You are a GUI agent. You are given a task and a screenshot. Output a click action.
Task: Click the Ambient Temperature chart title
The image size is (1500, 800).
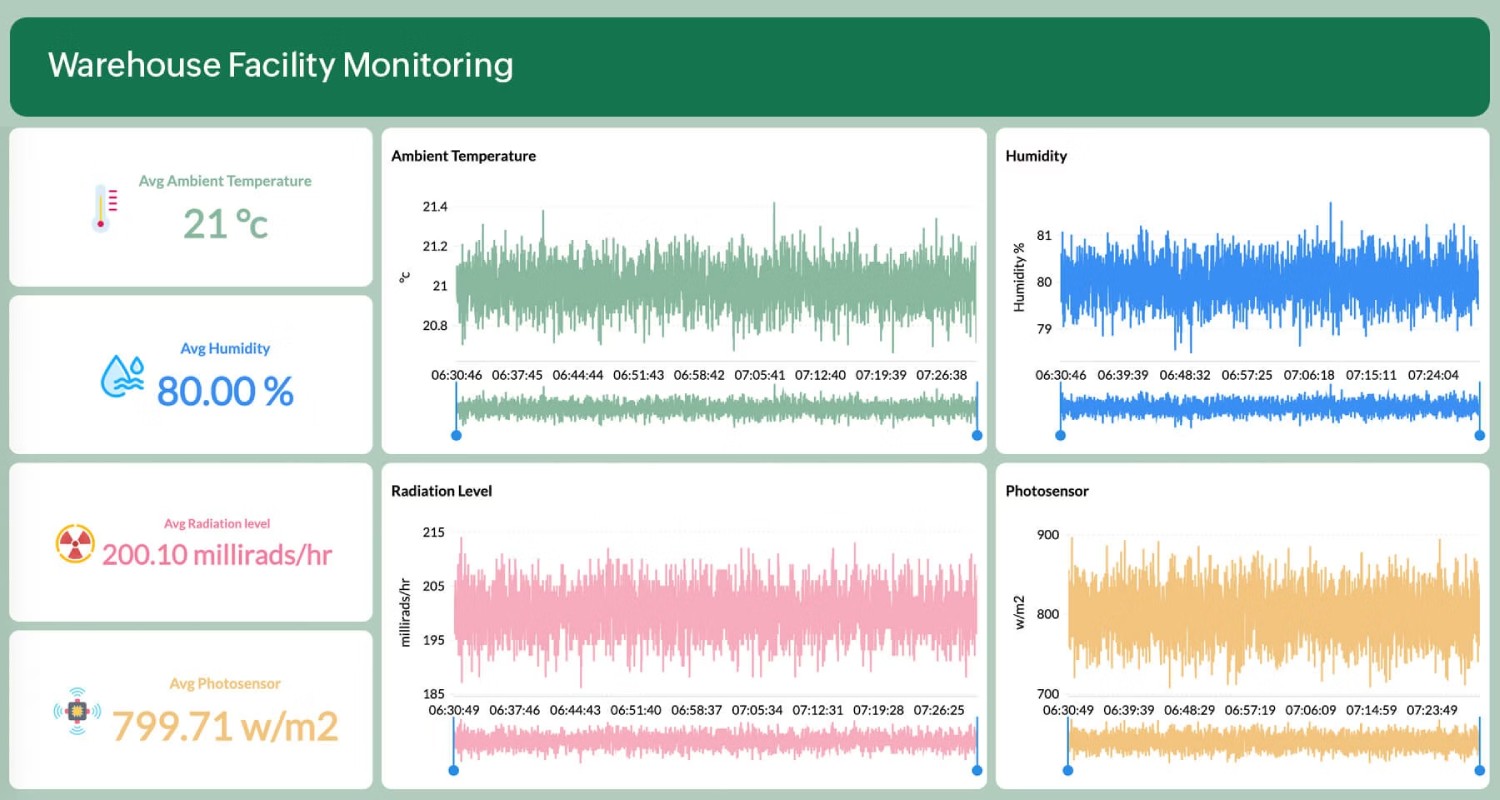(463, 156)
